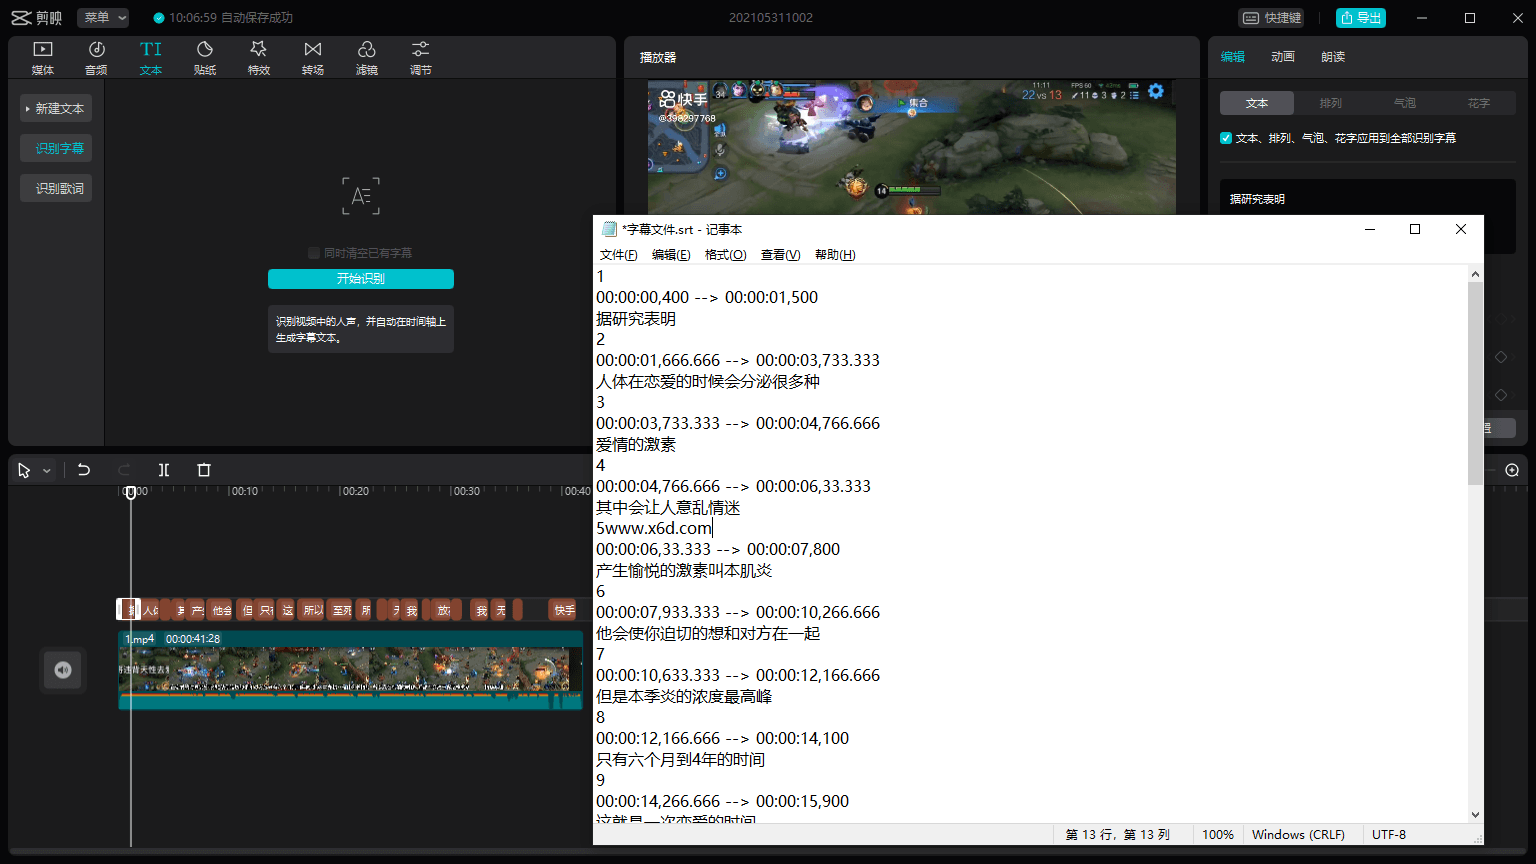
Task: Open the 媒体 media panel
Action: click(x=42, y=56)
